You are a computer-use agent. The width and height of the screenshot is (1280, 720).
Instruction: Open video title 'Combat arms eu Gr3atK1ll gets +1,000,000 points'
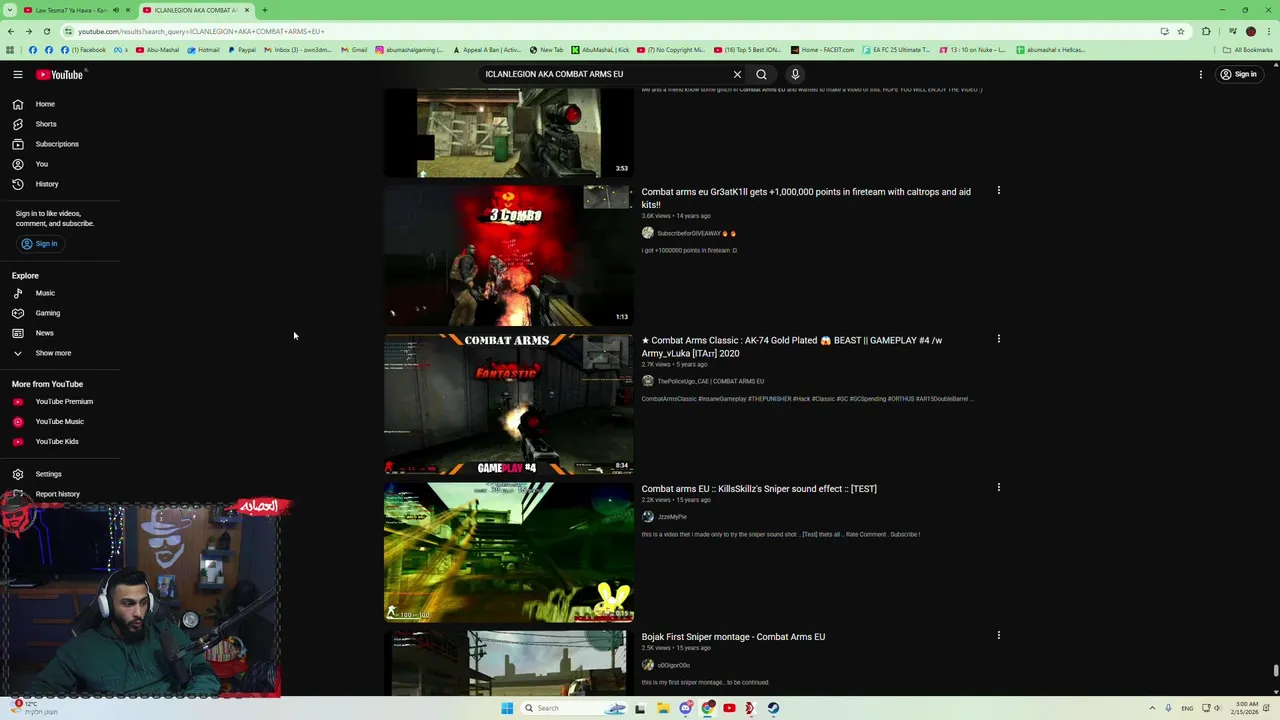click(806, 198)
